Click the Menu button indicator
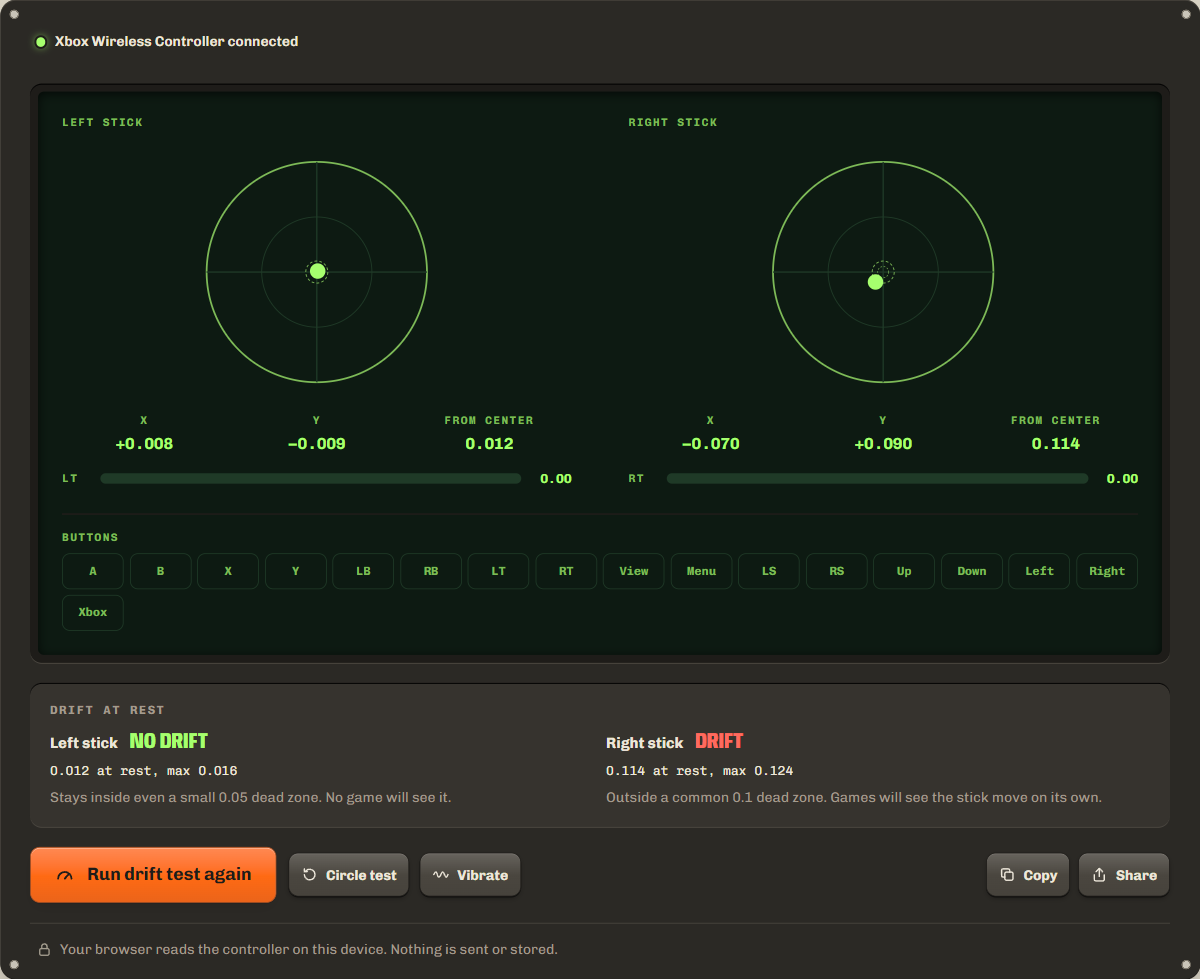 [x=701, y=571]
